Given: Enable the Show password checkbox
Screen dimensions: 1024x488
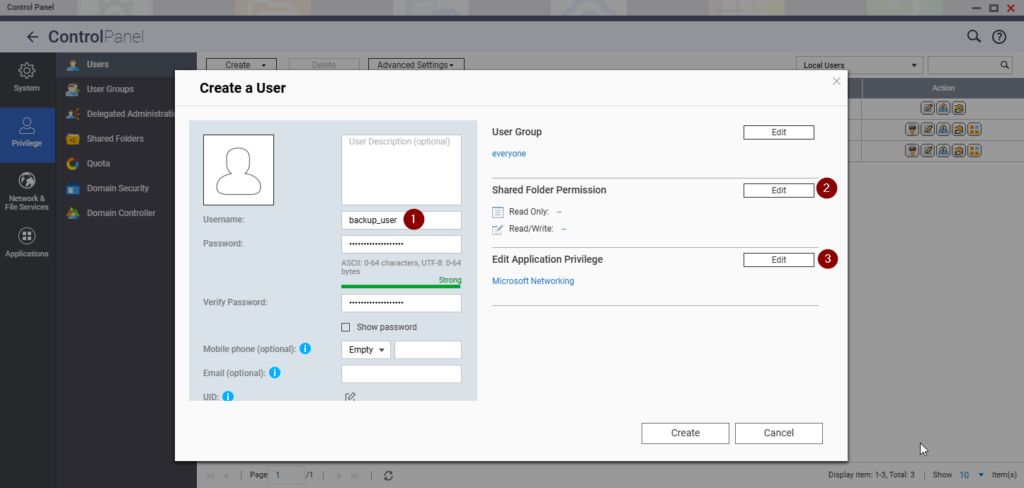Looking at the screenshot, I should (x=346, y=327).
